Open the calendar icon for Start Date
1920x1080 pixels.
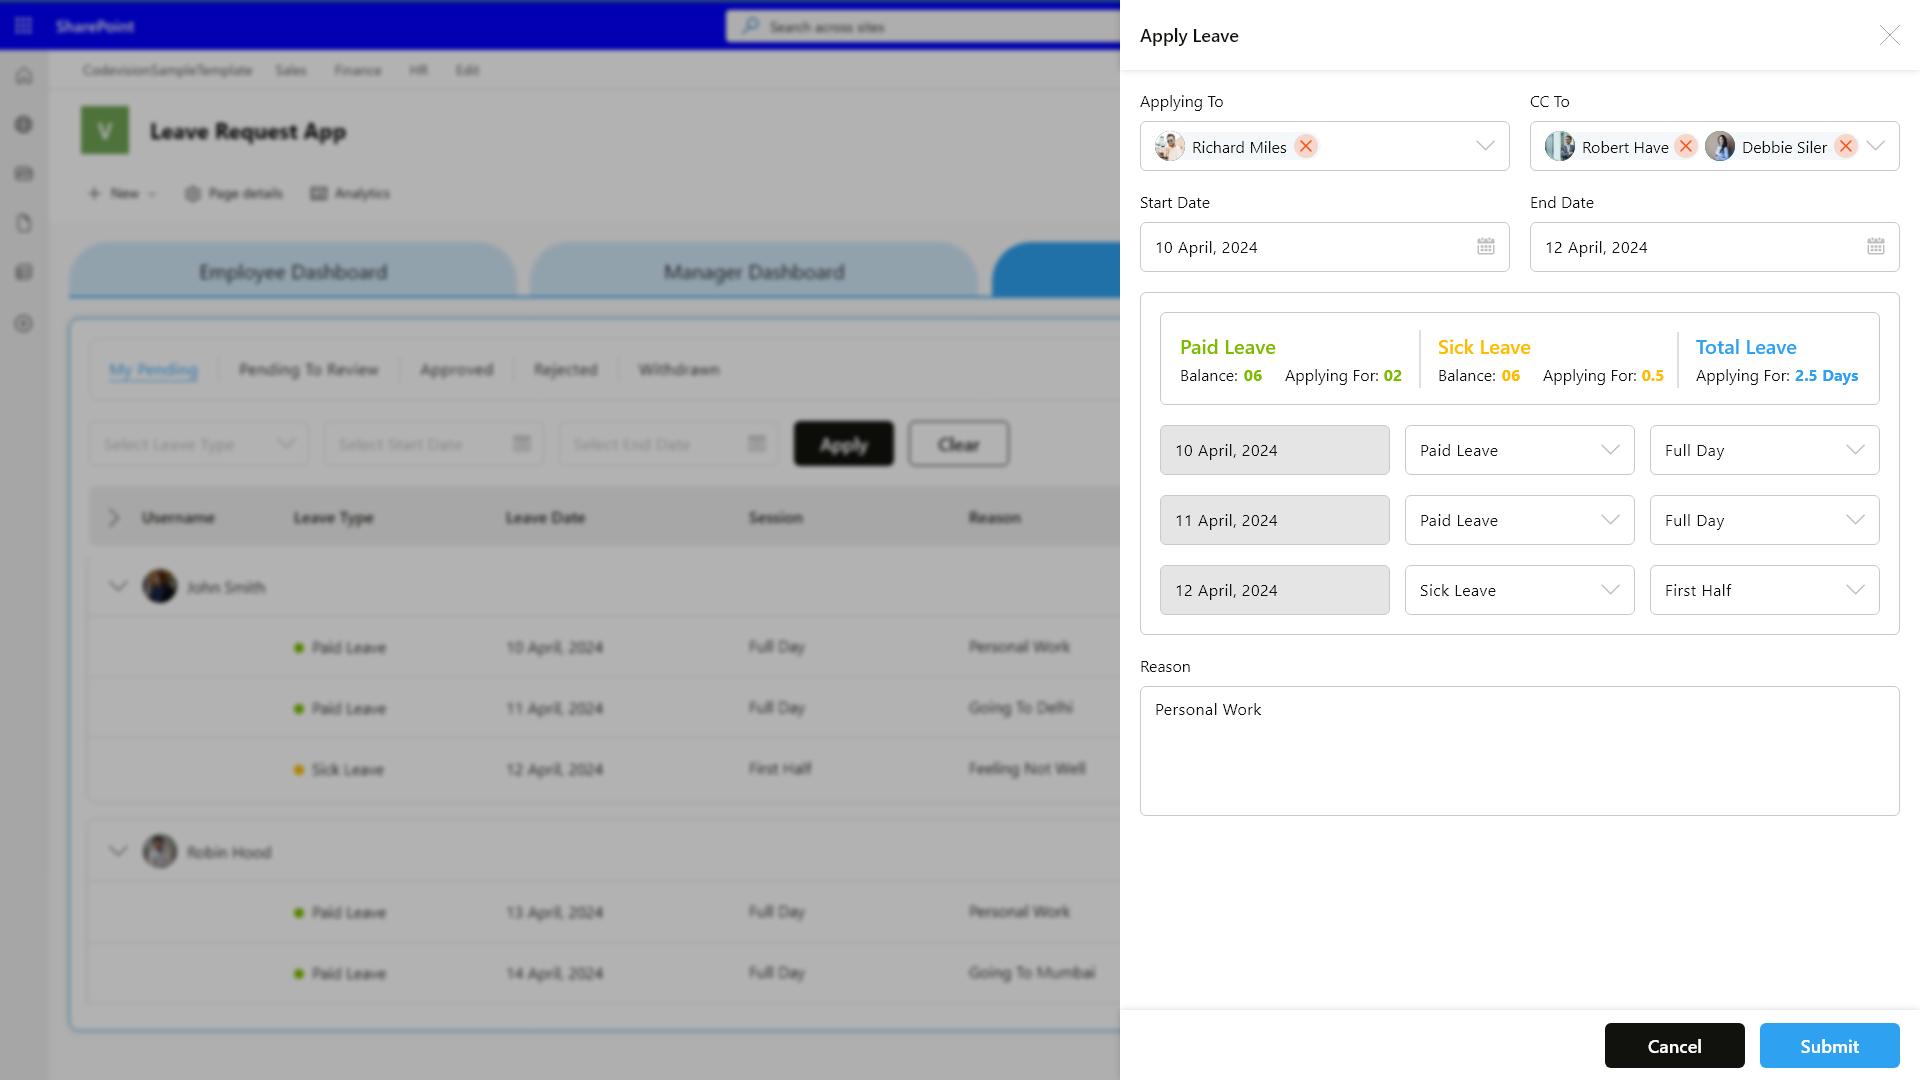1486,246
